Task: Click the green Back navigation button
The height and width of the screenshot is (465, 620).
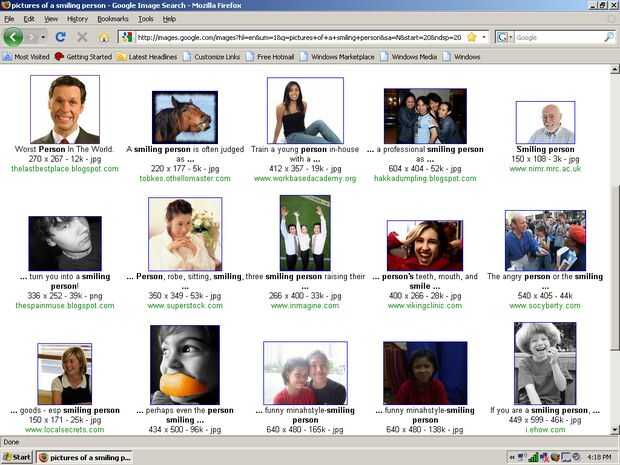Action: point(13,37)
